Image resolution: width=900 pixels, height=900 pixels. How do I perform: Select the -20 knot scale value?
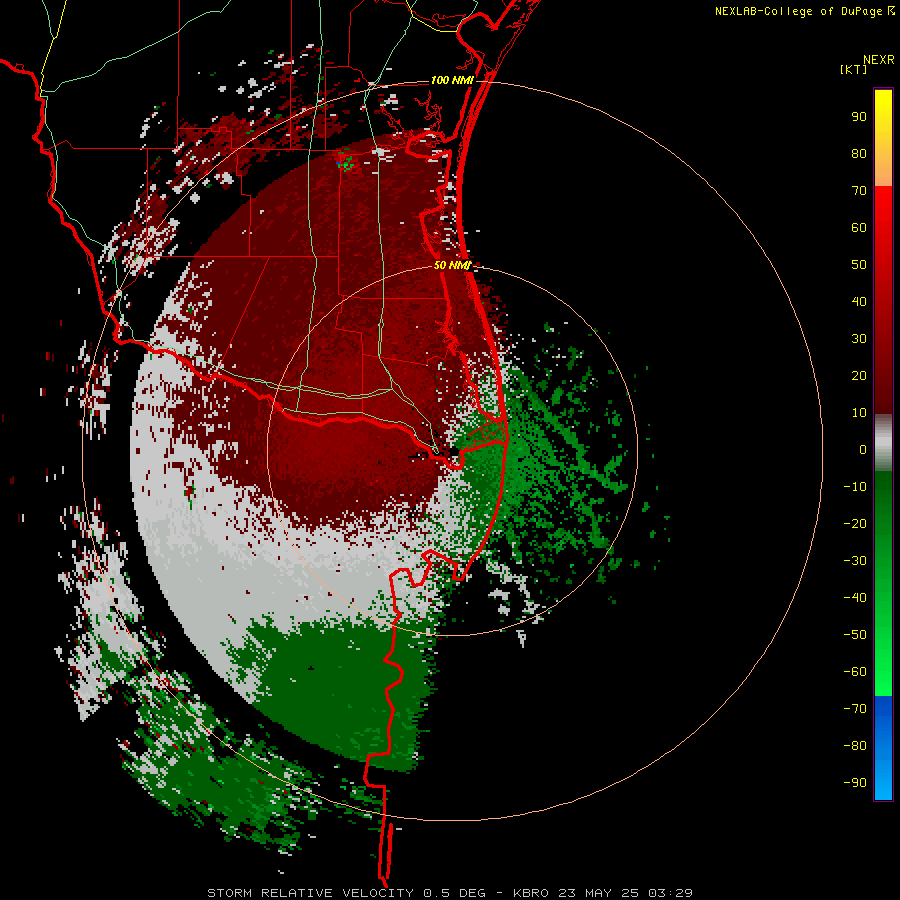[855, 524]
